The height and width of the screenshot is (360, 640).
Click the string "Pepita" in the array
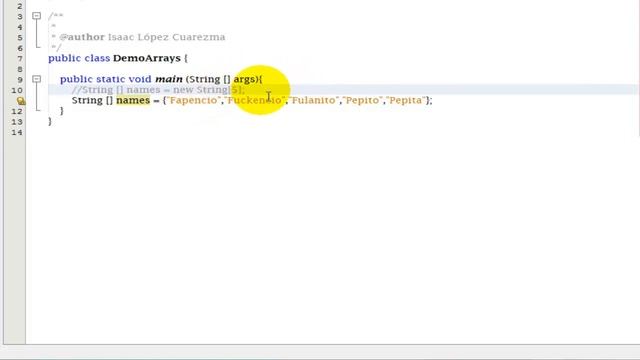click(x=405, y=100)
